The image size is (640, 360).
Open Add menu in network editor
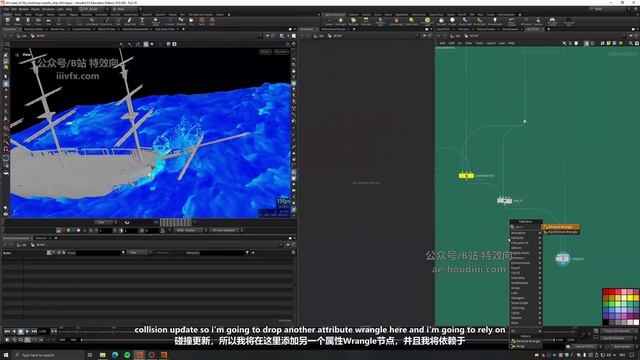click(x=442, y=43)
